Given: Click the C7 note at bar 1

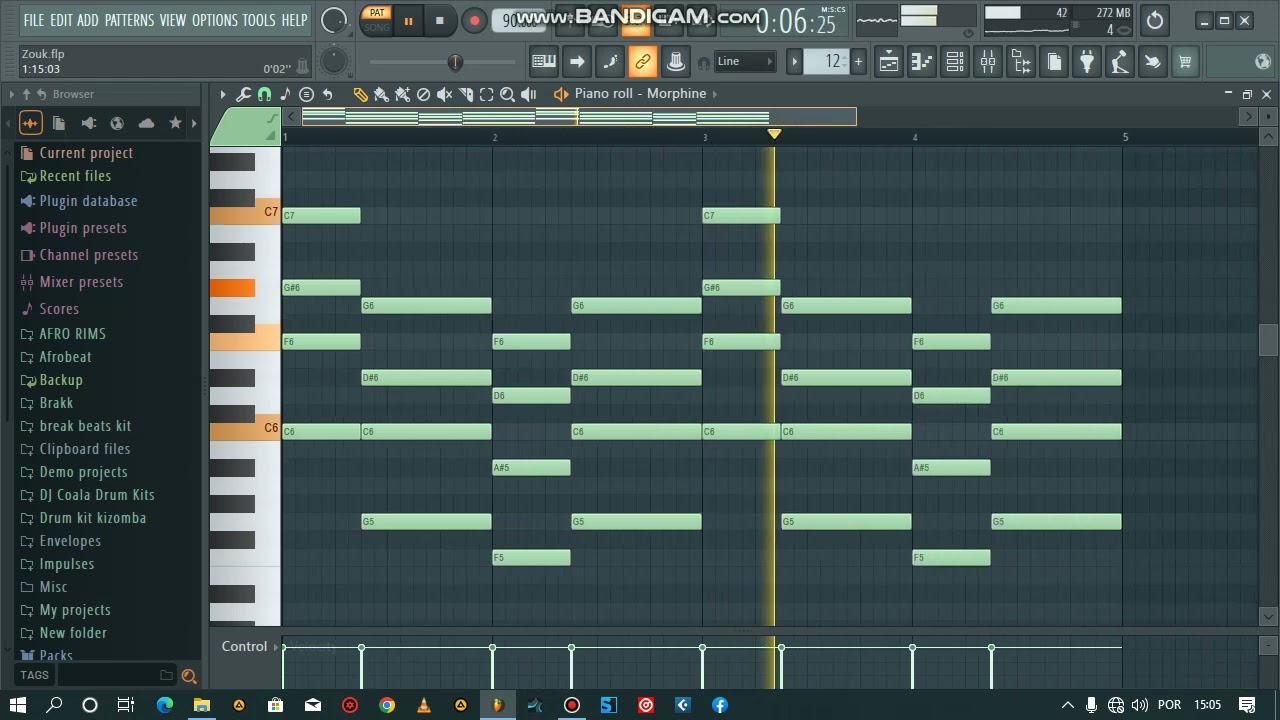Looking at the screenshot, I should 321,215.
